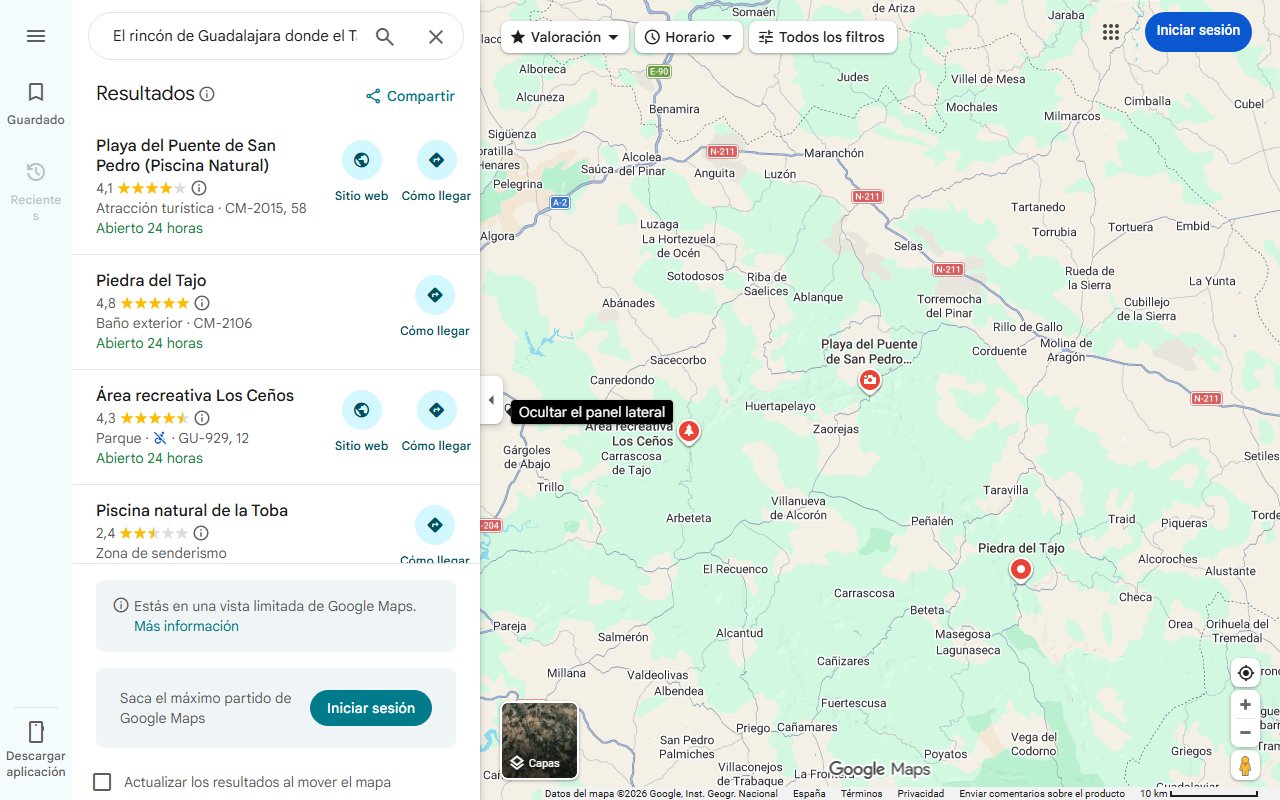This screenshot has height=800, width=1280.
Task: Open the Google apps grid
Action: [1110, 31]
